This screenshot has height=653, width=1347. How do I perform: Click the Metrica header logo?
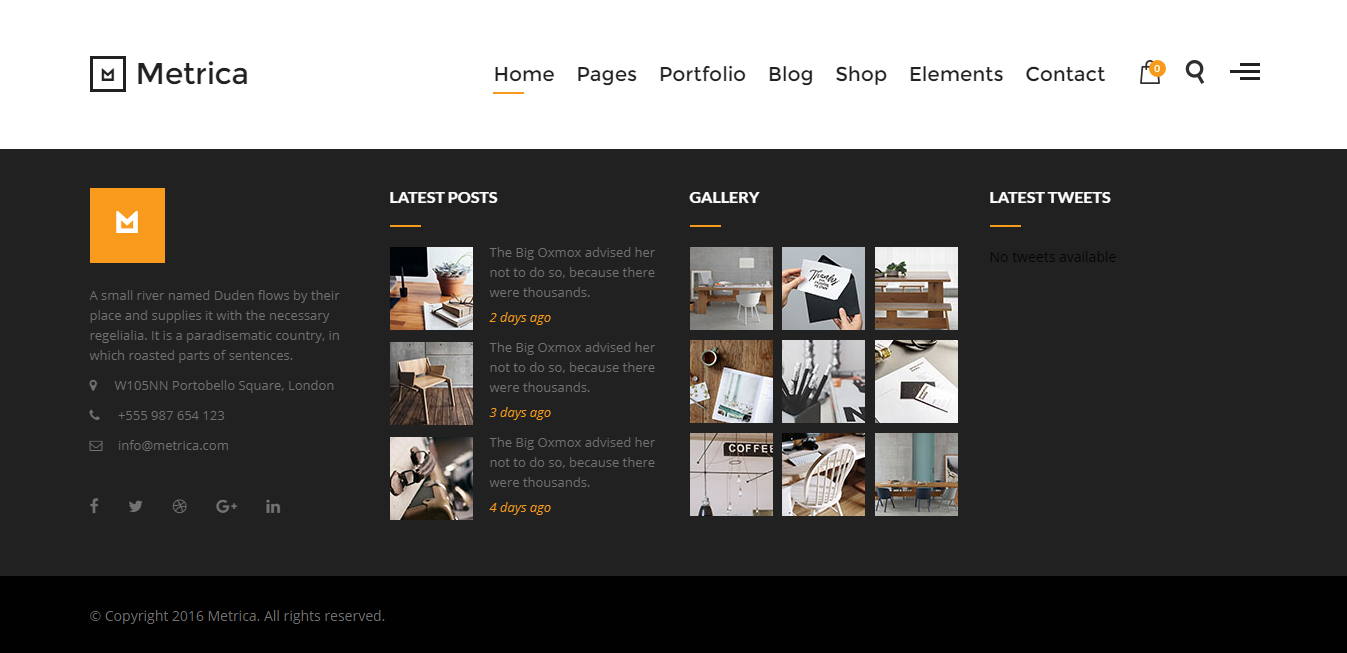click(x=169, y=74)
